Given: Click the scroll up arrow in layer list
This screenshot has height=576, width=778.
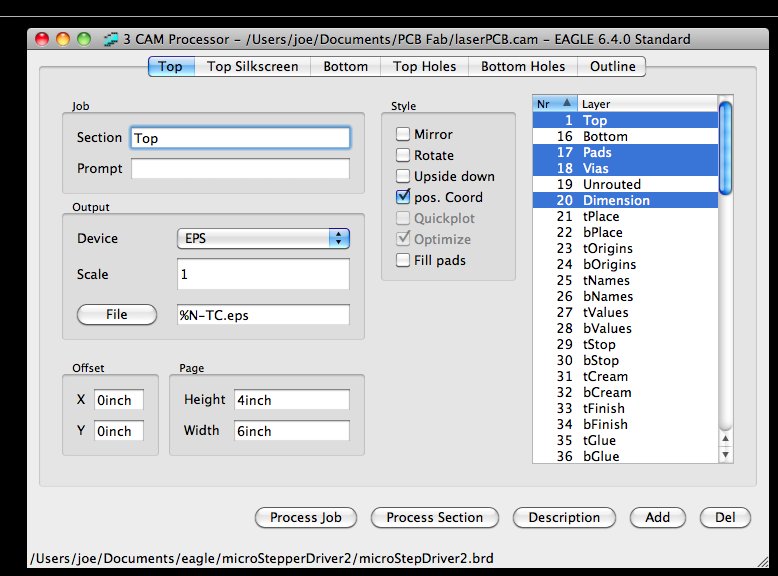Looking at the screenshot, I should tap(725, 439).
